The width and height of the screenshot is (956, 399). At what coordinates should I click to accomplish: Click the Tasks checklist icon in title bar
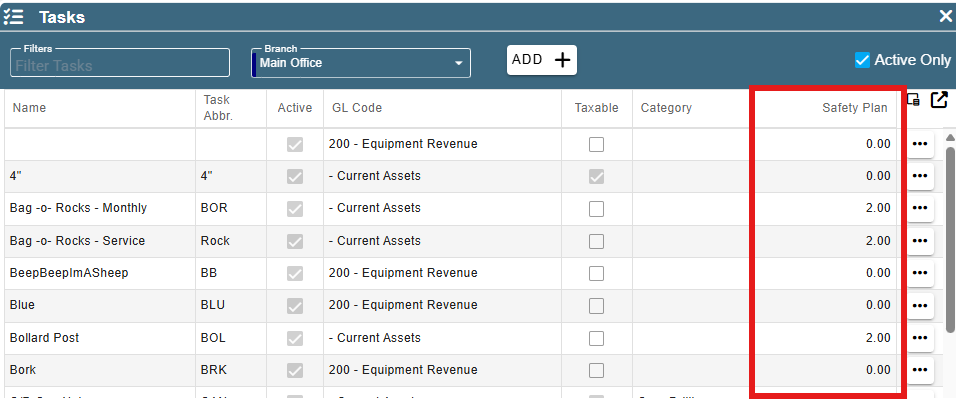coord(13,17)
